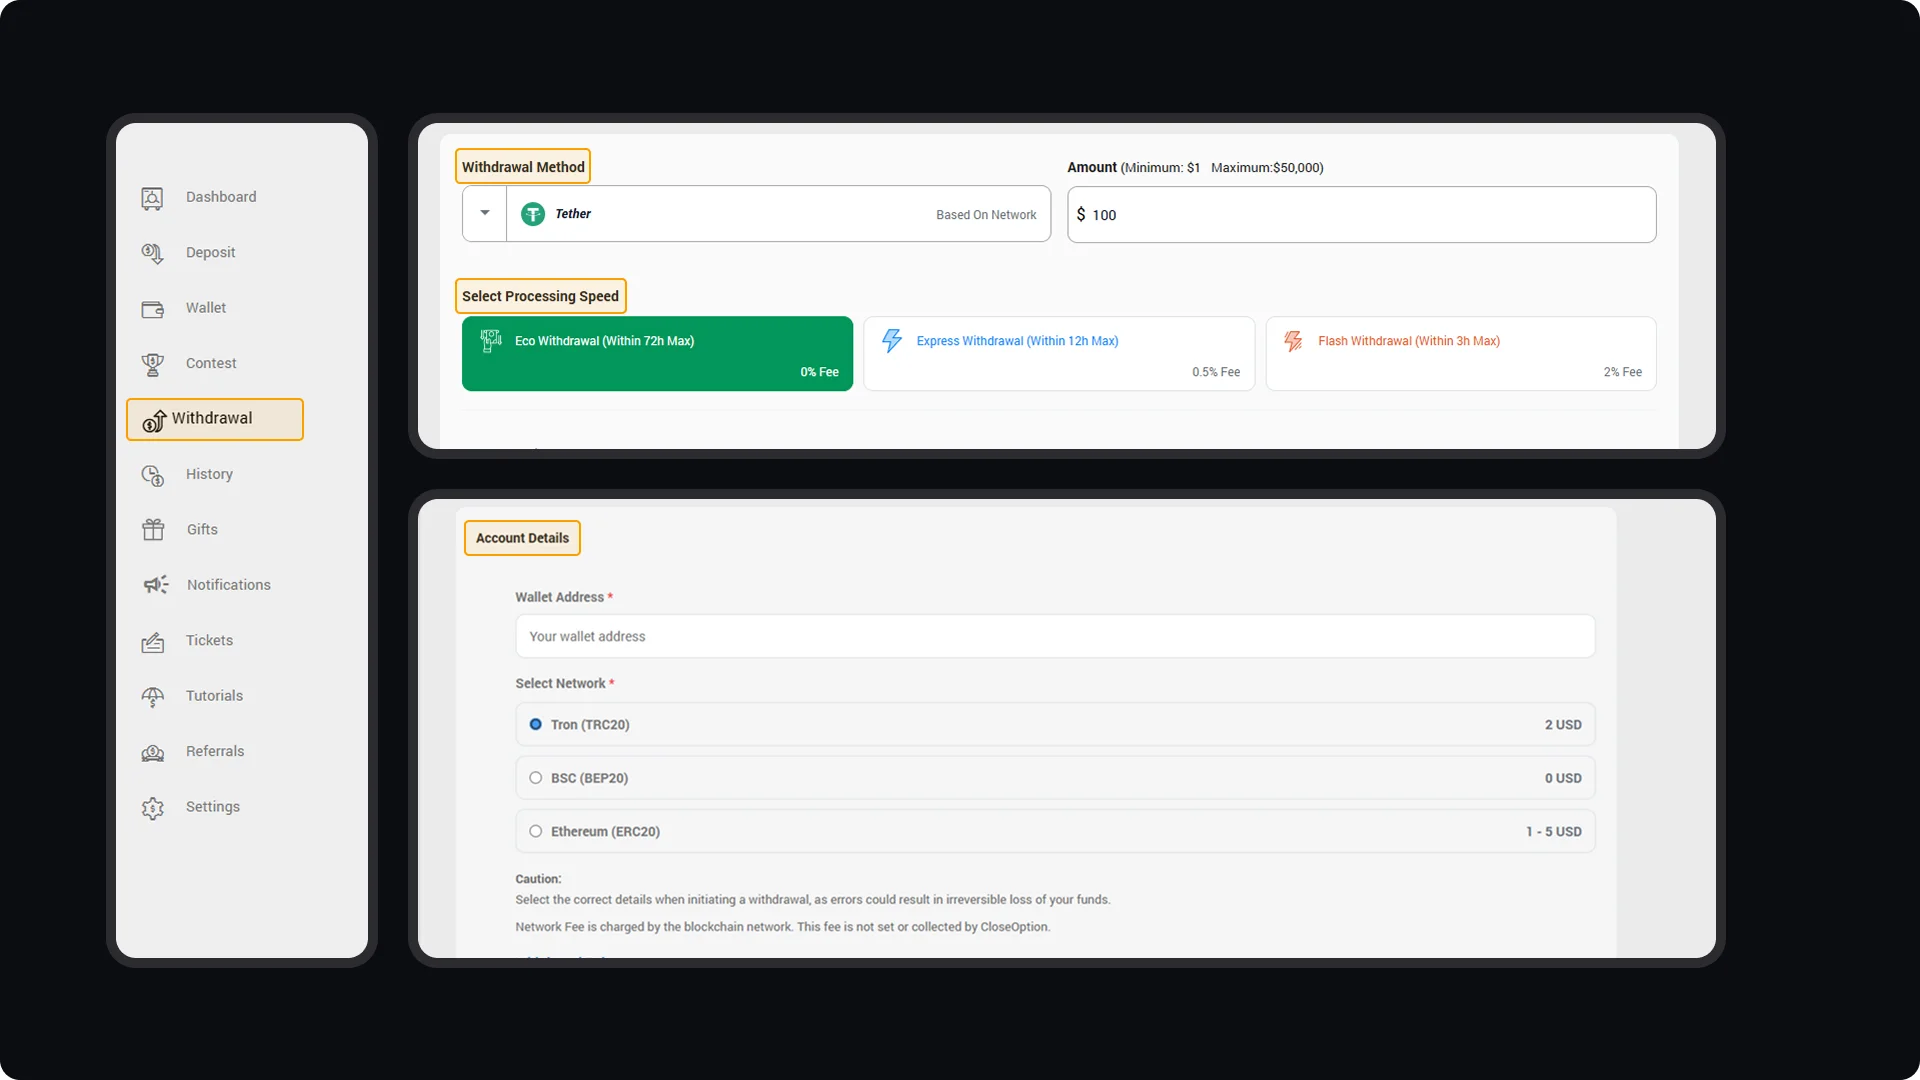Screen dimensions: 1920x1080
Task: Click the Wallet icon in sidebar
Action: tap(152, 309)
